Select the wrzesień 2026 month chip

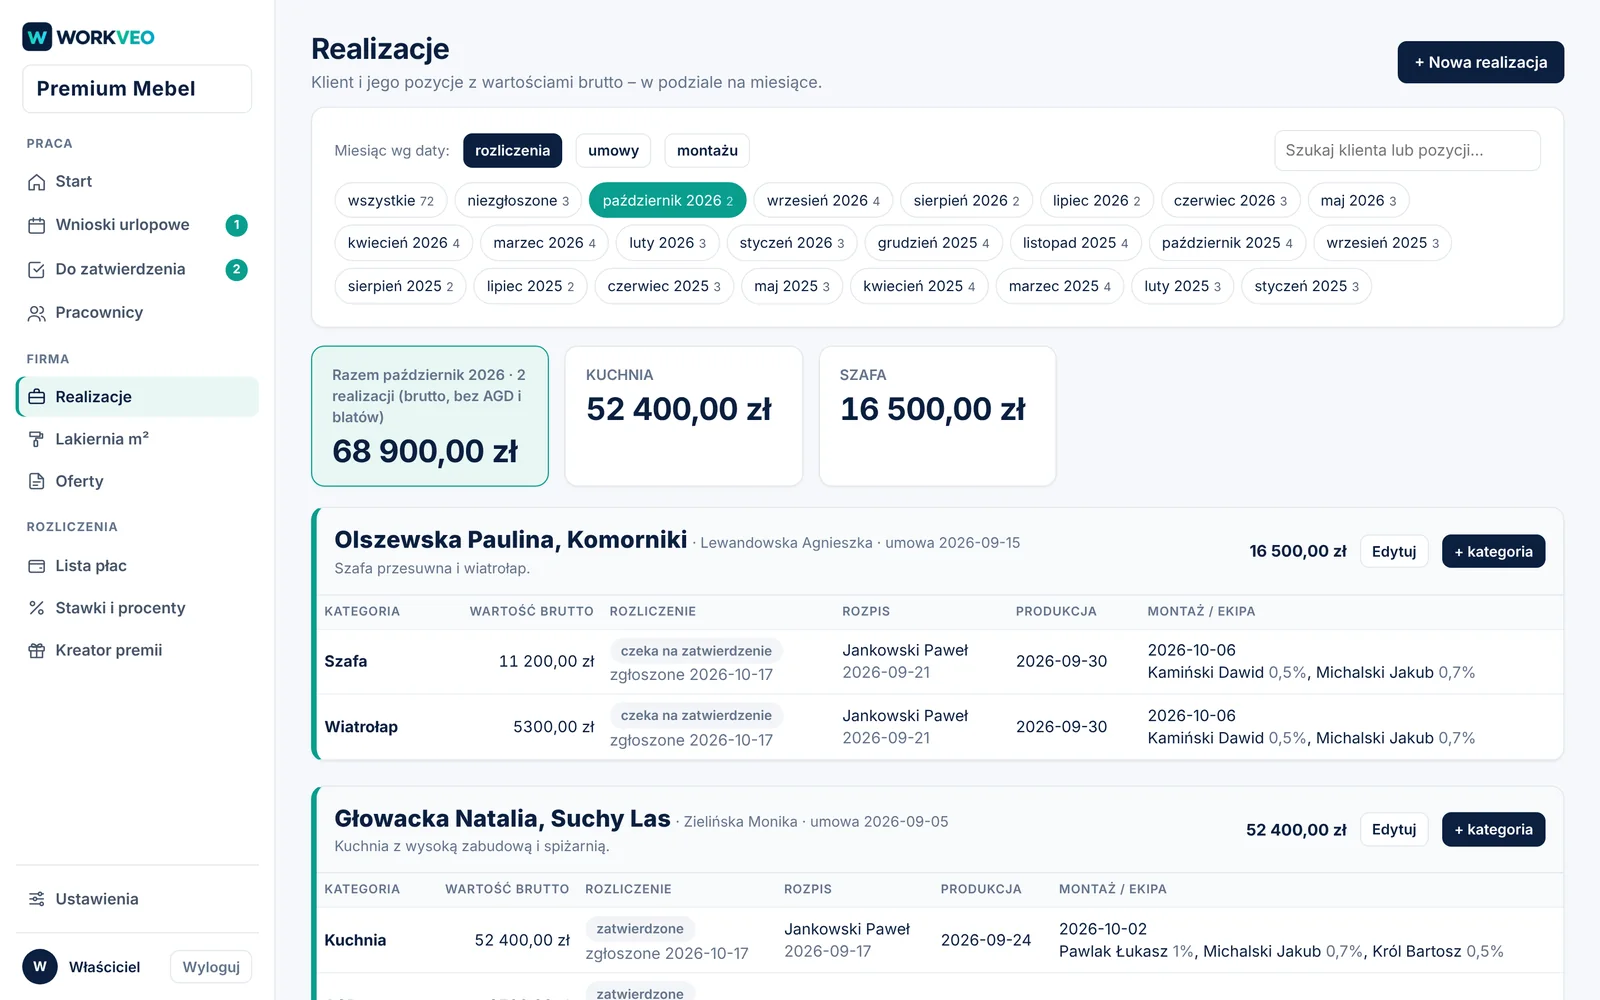[823, 200]
